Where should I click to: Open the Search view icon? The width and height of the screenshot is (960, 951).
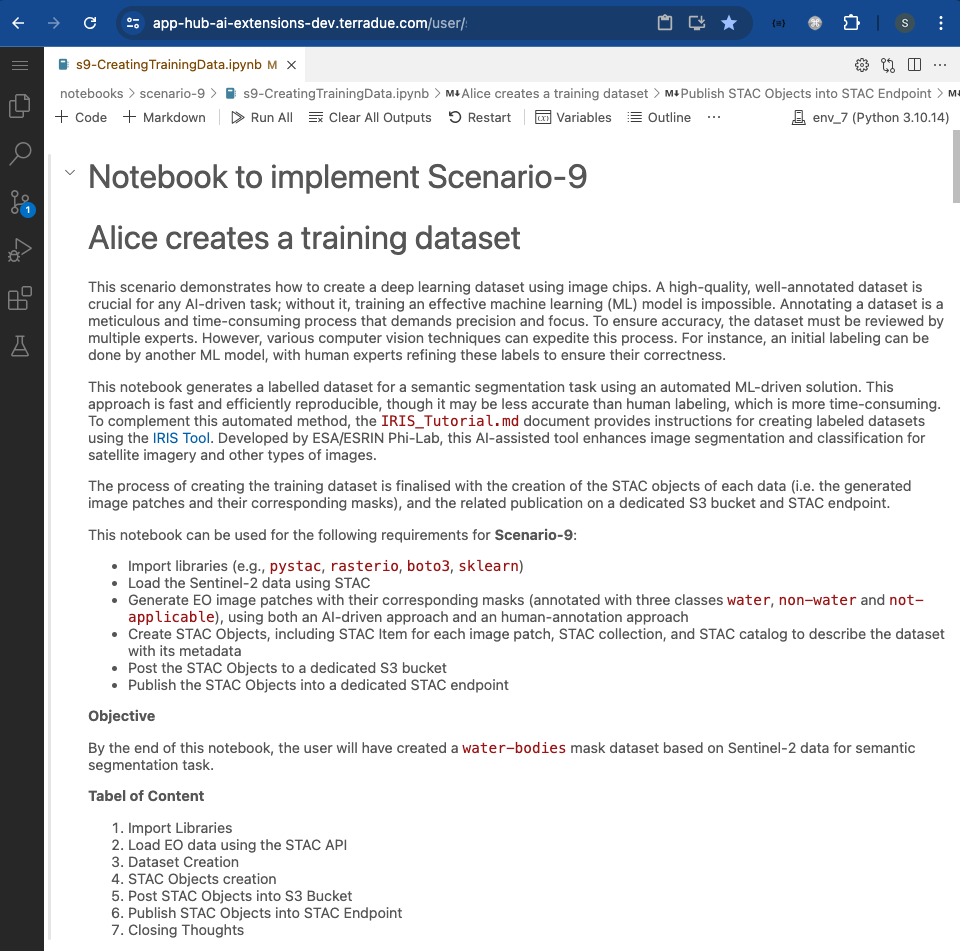tap(20, 154)
